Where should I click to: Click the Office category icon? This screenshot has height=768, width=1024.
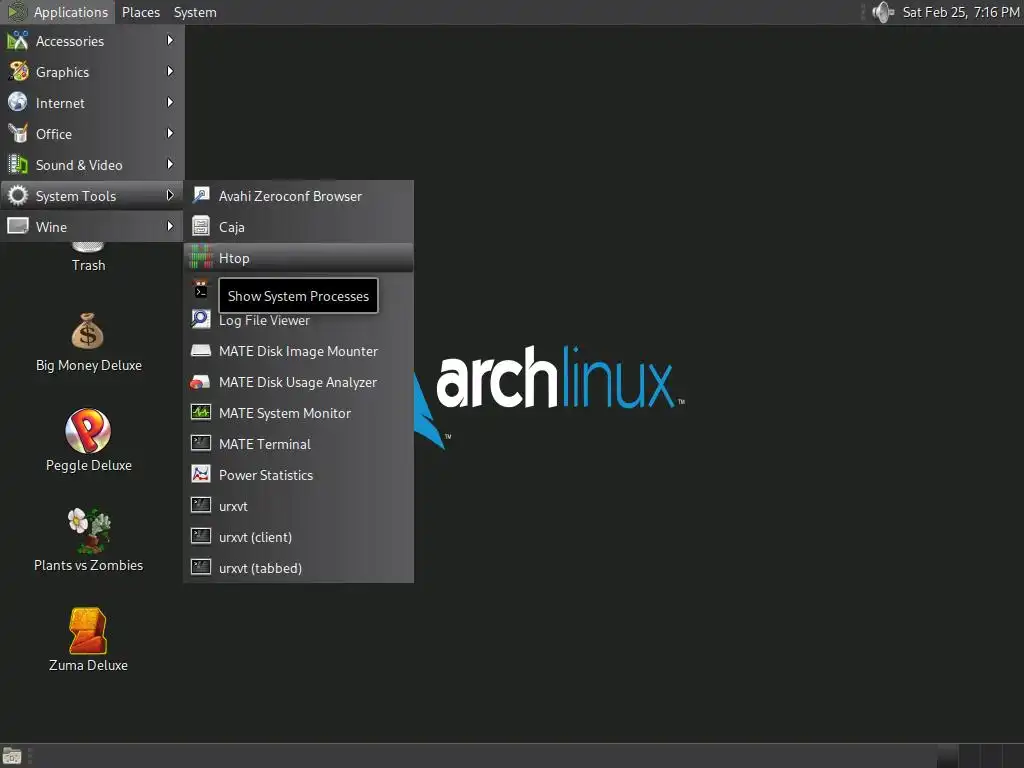[18, 133]
